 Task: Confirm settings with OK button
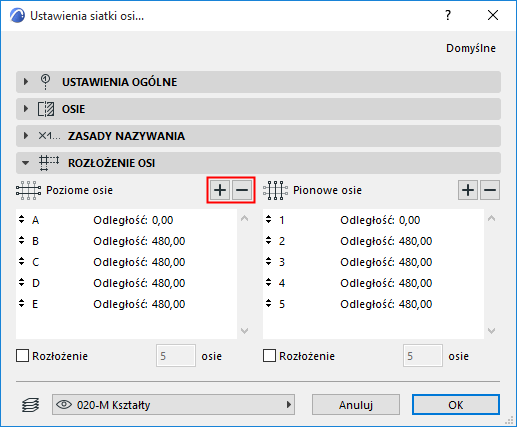(456, 405)
